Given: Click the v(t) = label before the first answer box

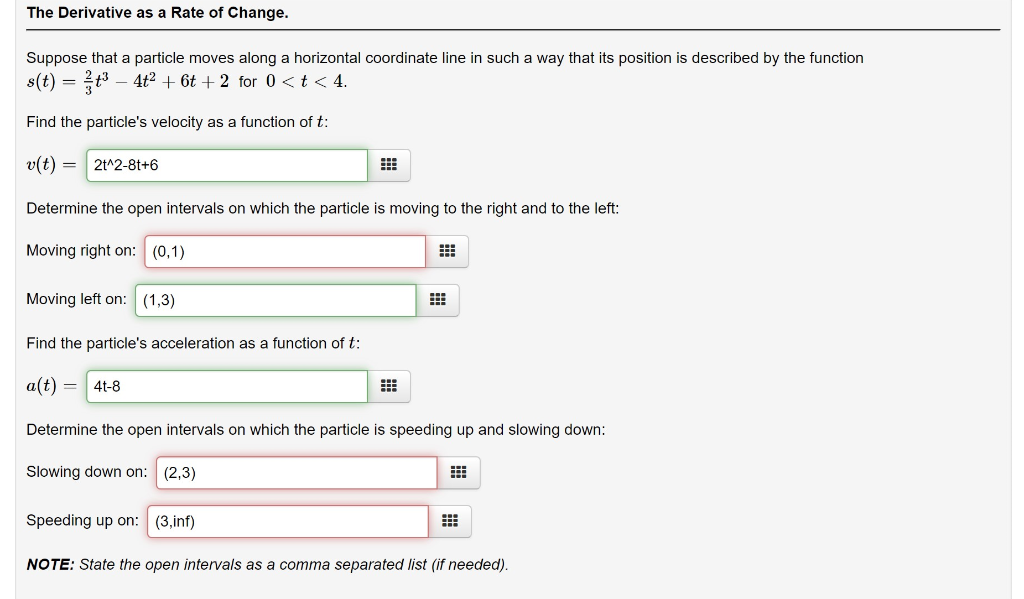Looking at the screenshot, I should (x=47, y=164).
